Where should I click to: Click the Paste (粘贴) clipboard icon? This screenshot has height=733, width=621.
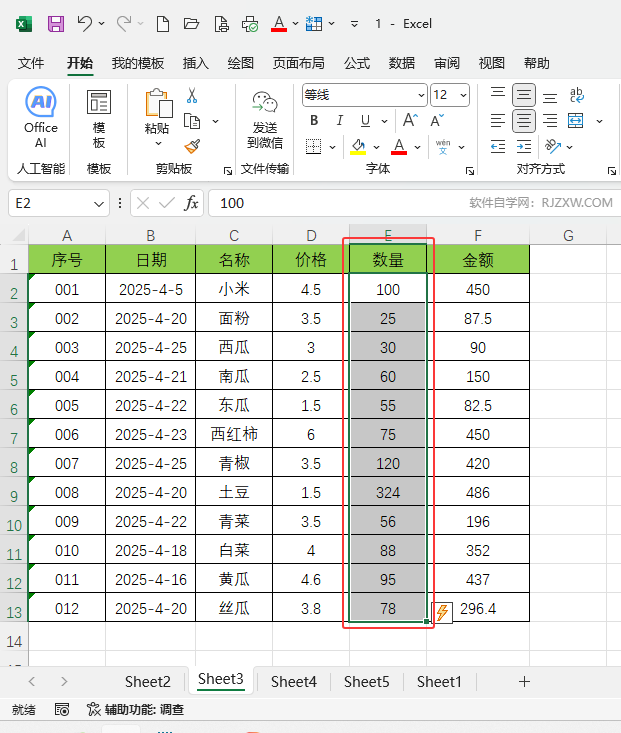158,103
